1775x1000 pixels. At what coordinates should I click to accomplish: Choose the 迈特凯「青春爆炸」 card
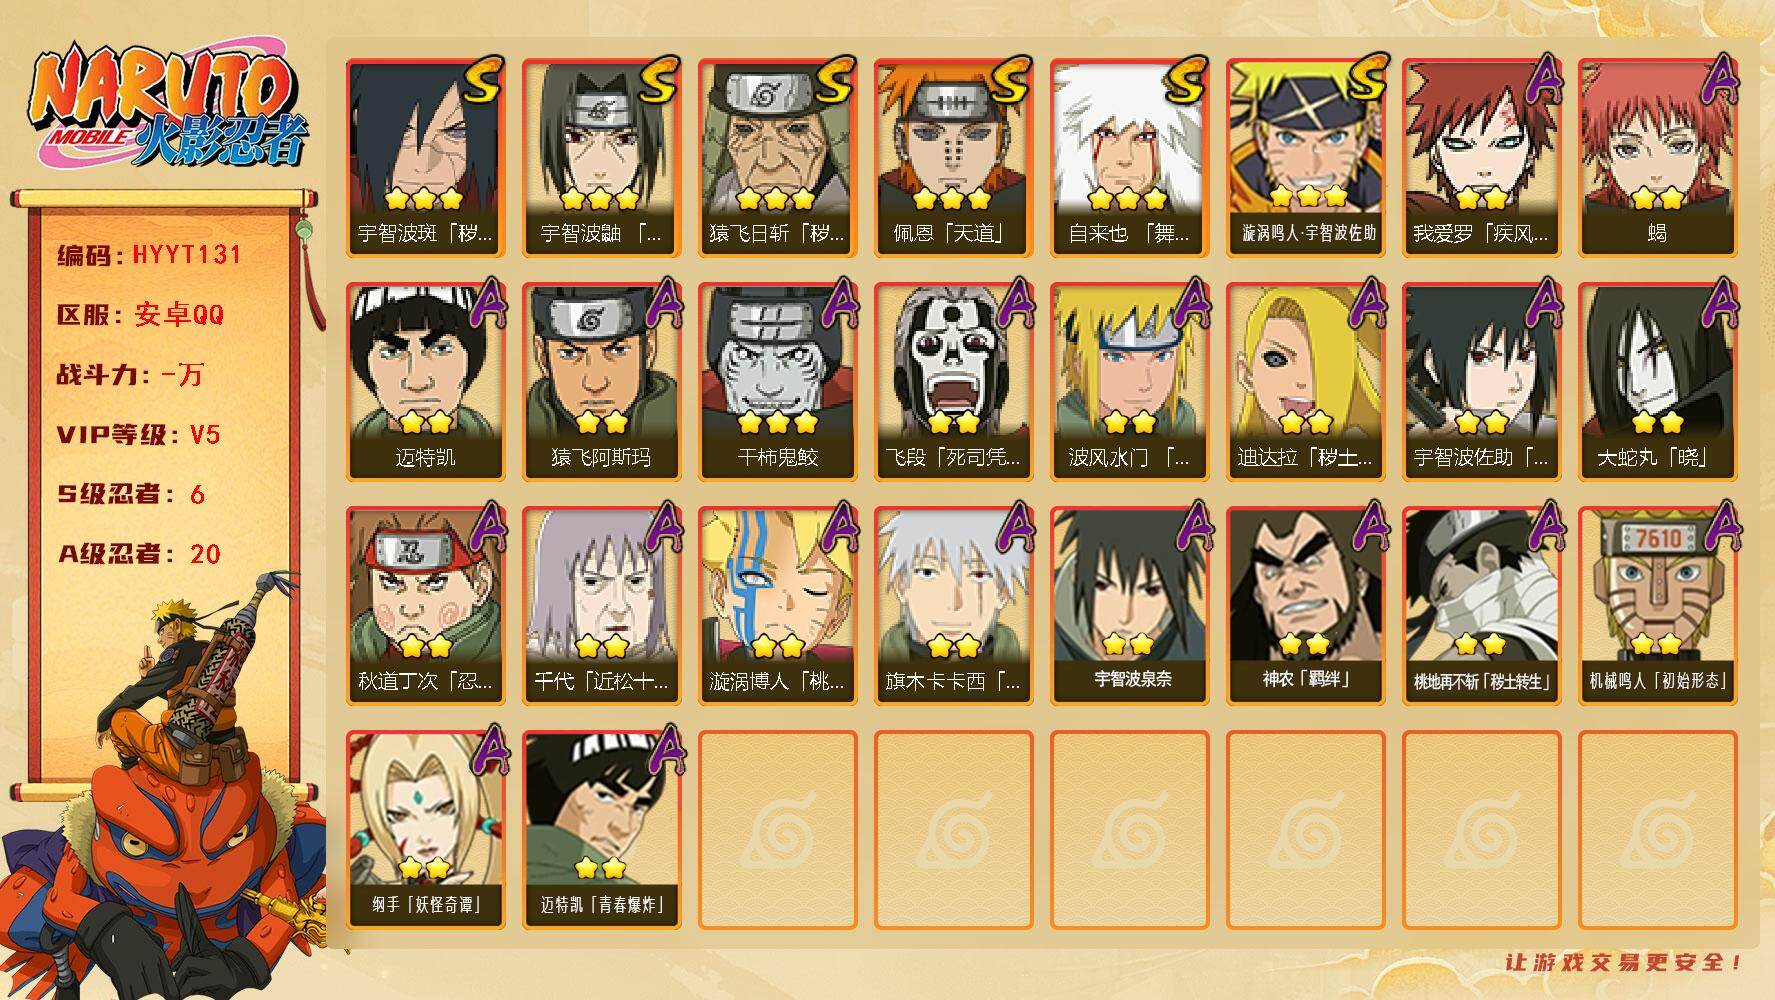coord(601,830)
